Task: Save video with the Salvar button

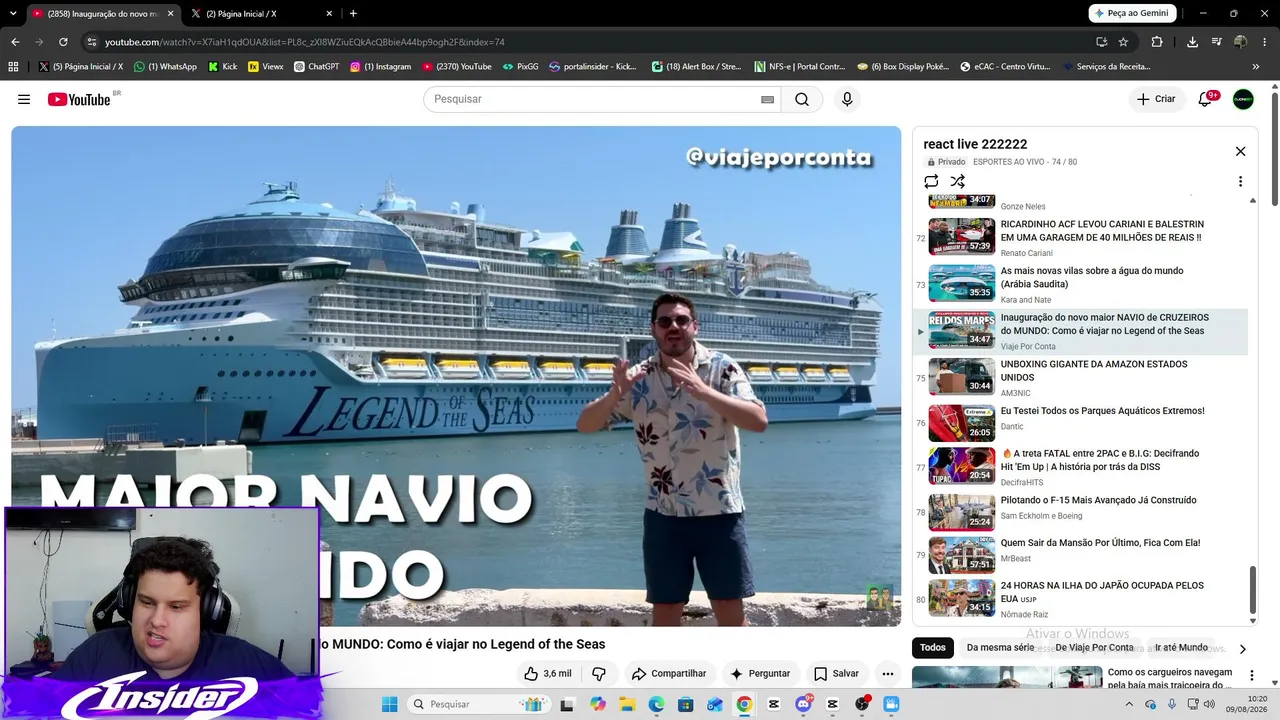Action: (x=836, y=673)
